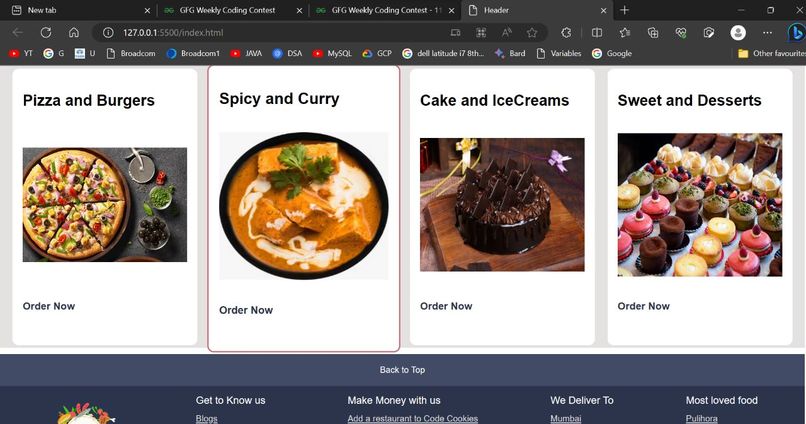Image resolution: width=806 pixels, height=424 pixels.
Task: Go to the browser home icon
Action: pos(74,32)
